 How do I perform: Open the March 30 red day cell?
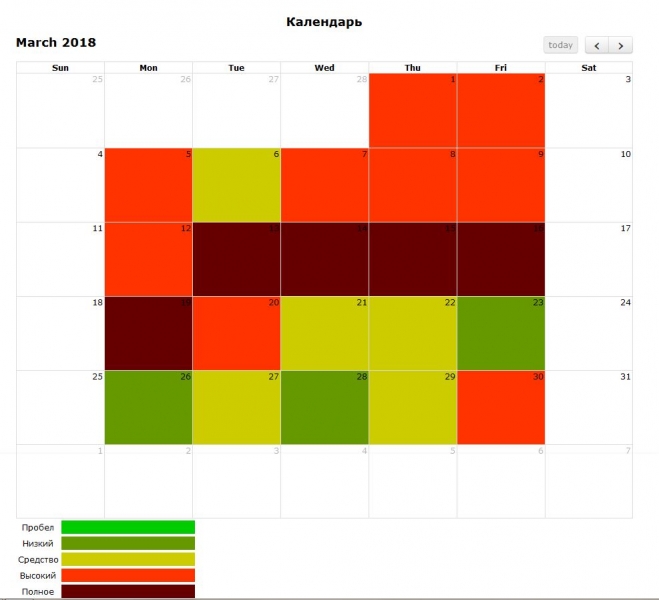pyautogui.click(x=501, y=407)
